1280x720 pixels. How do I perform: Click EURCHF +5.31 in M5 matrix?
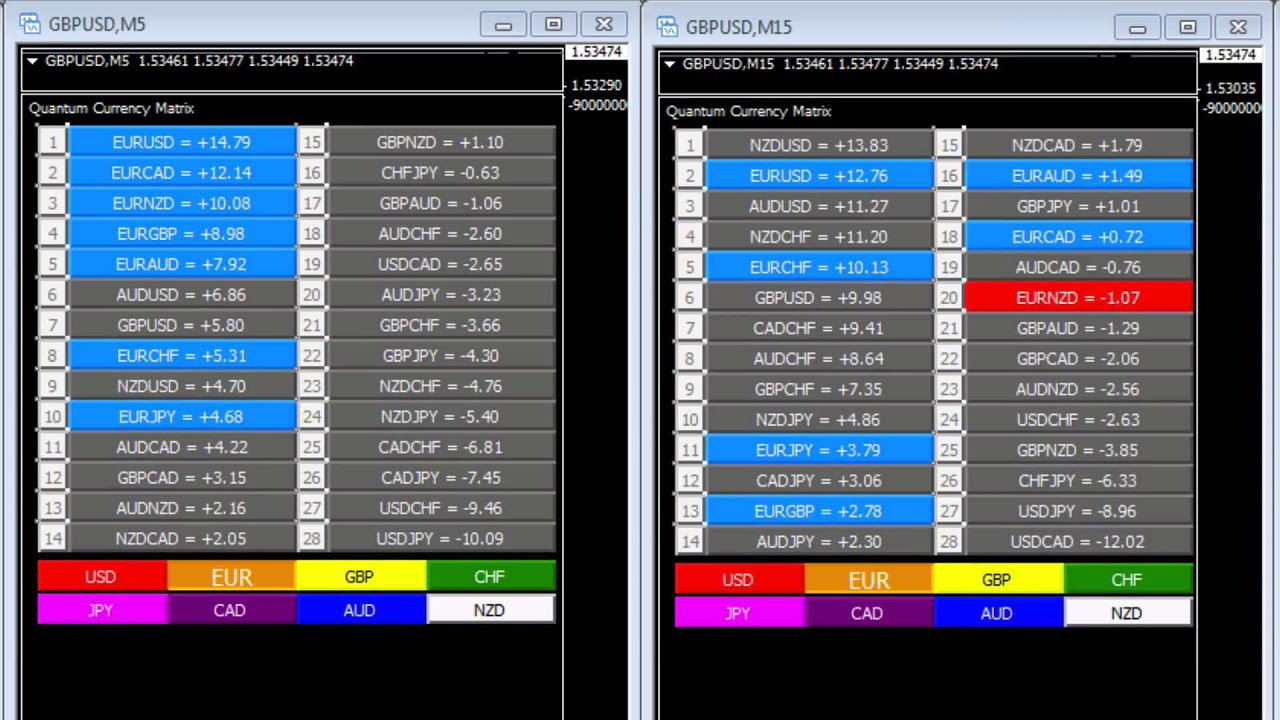pos(182,356)
